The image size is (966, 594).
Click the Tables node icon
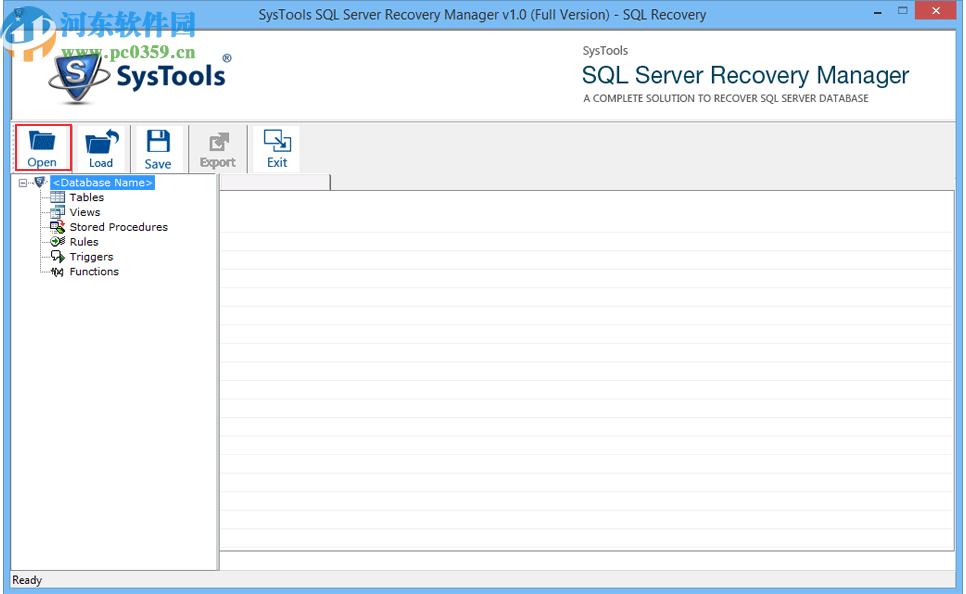coord(57,197)
